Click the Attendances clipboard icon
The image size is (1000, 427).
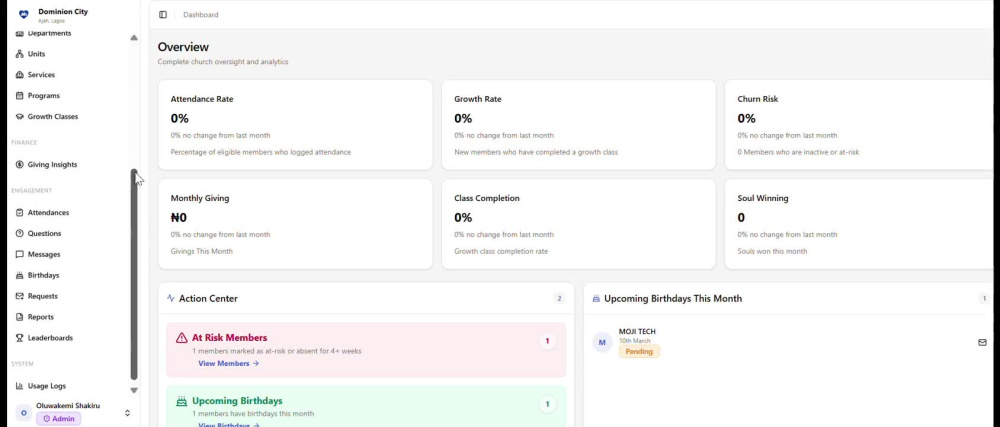point(20,212)
